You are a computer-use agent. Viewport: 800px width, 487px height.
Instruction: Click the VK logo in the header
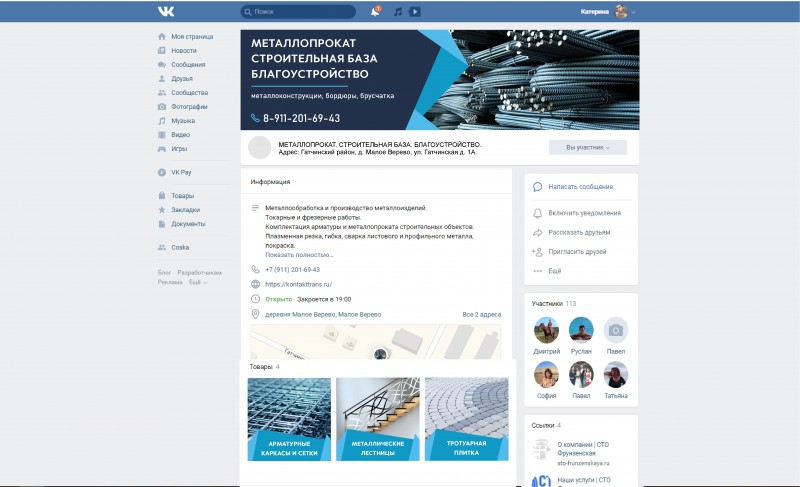coord(166,11)
